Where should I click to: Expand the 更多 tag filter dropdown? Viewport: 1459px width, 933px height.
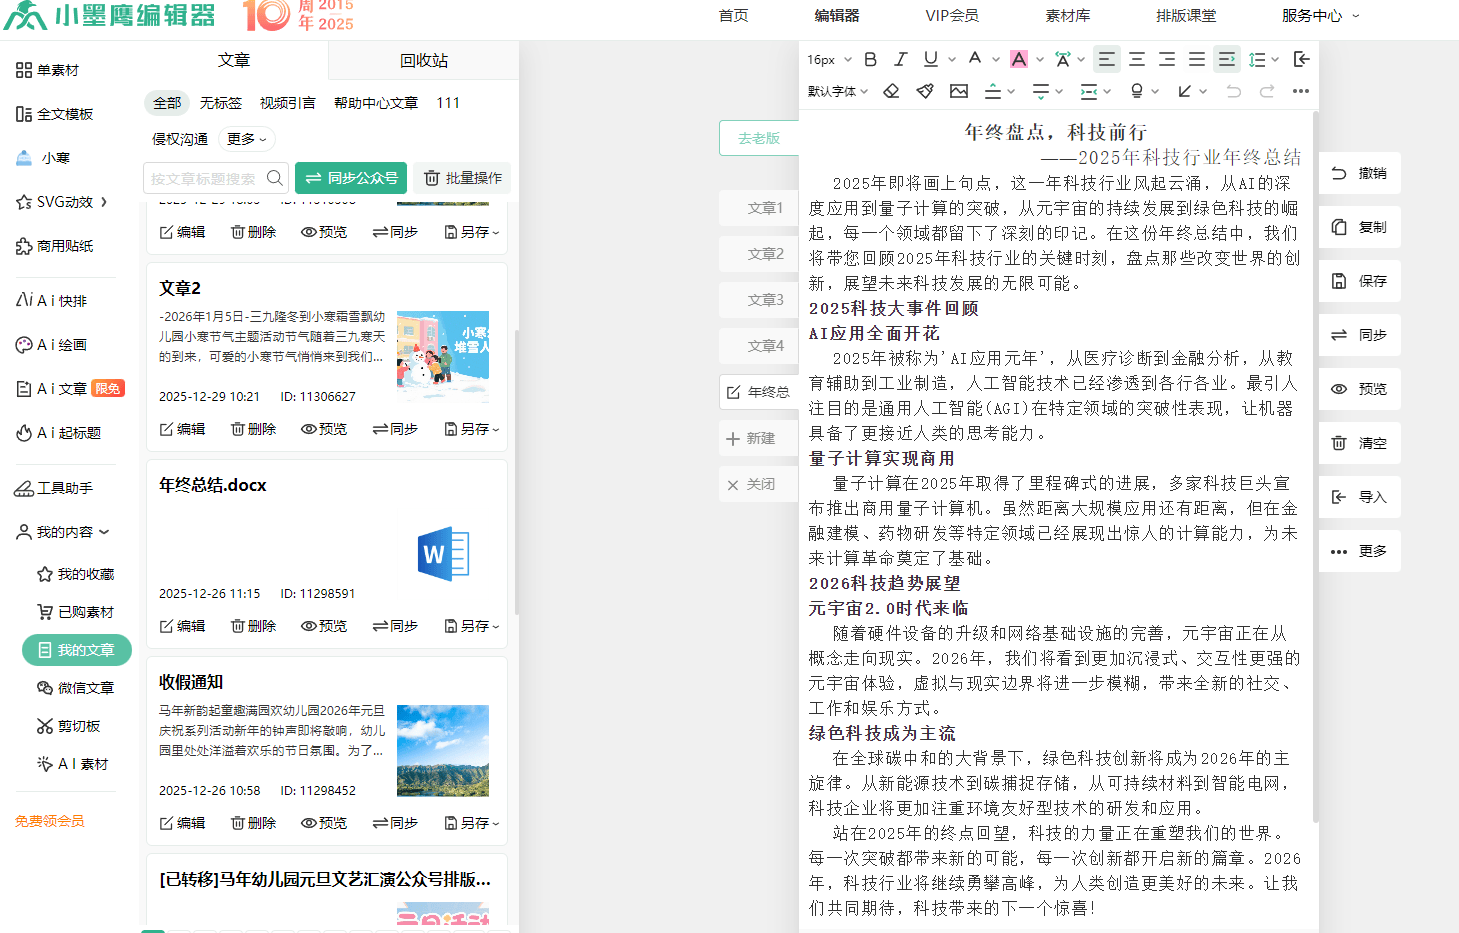coord(246,139)
